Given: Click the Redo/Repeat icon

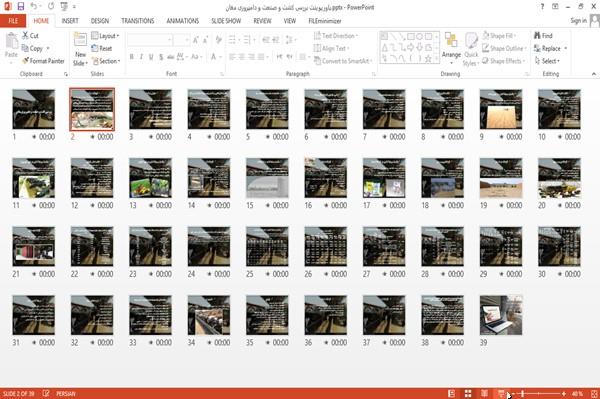Looking at the screenshot, I should click(51, 7).
